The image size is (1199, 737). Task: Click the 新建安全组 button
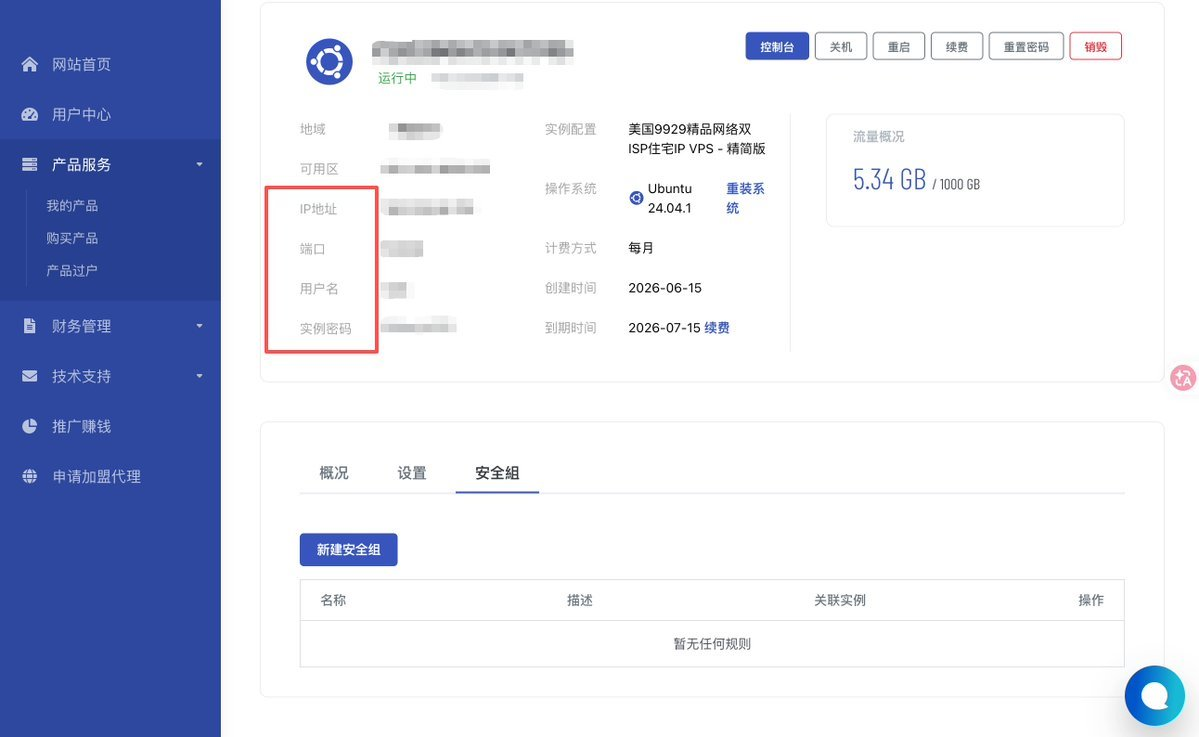tap(349, 550)
